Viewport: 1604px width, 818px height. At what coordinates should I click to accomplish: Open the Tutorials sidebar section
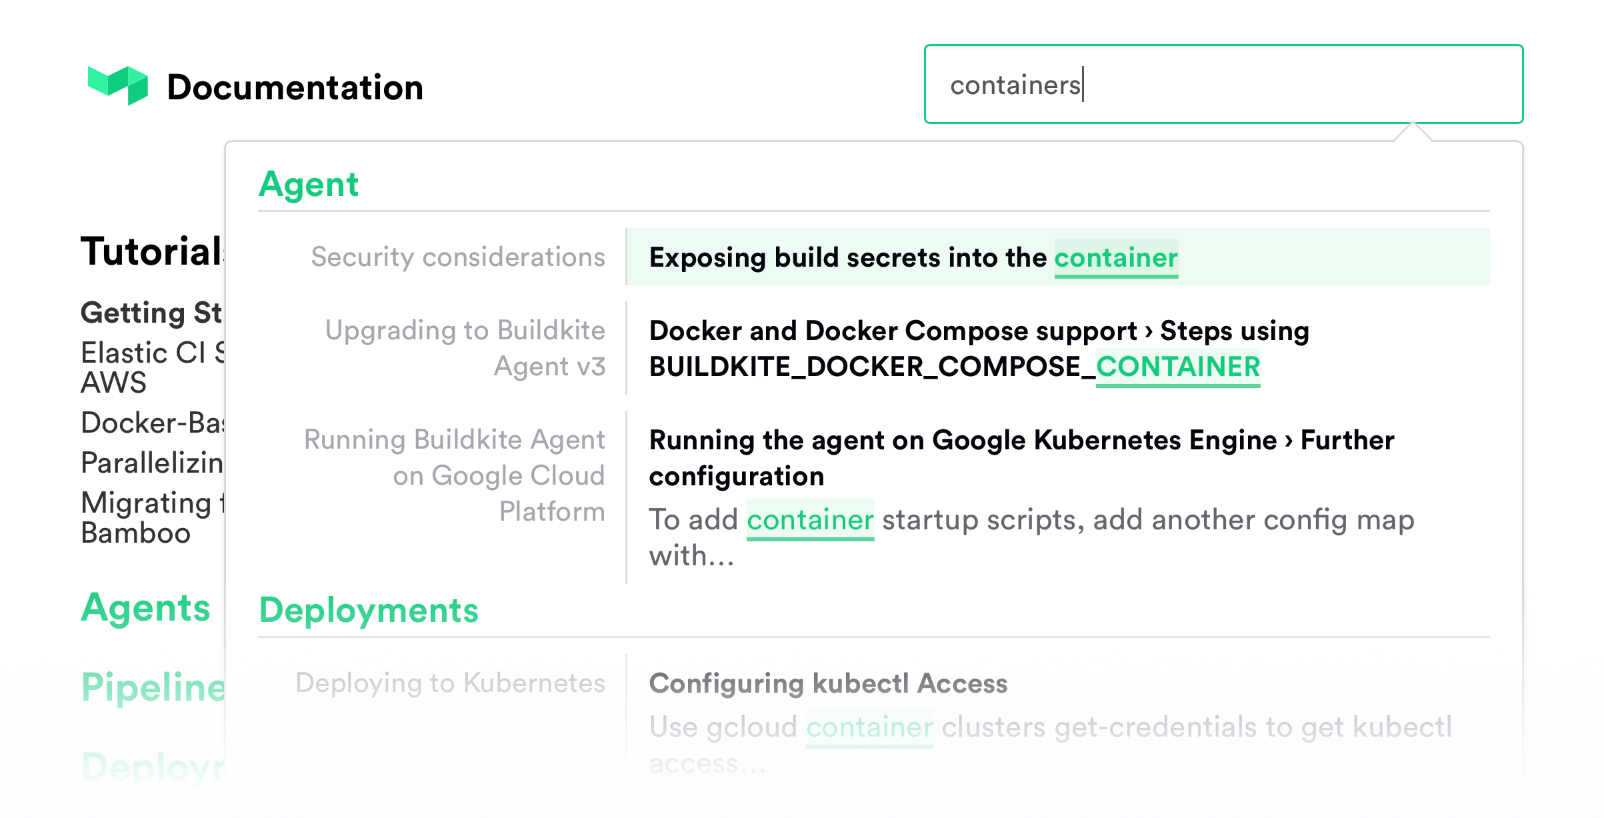click(x=152, y=252)
